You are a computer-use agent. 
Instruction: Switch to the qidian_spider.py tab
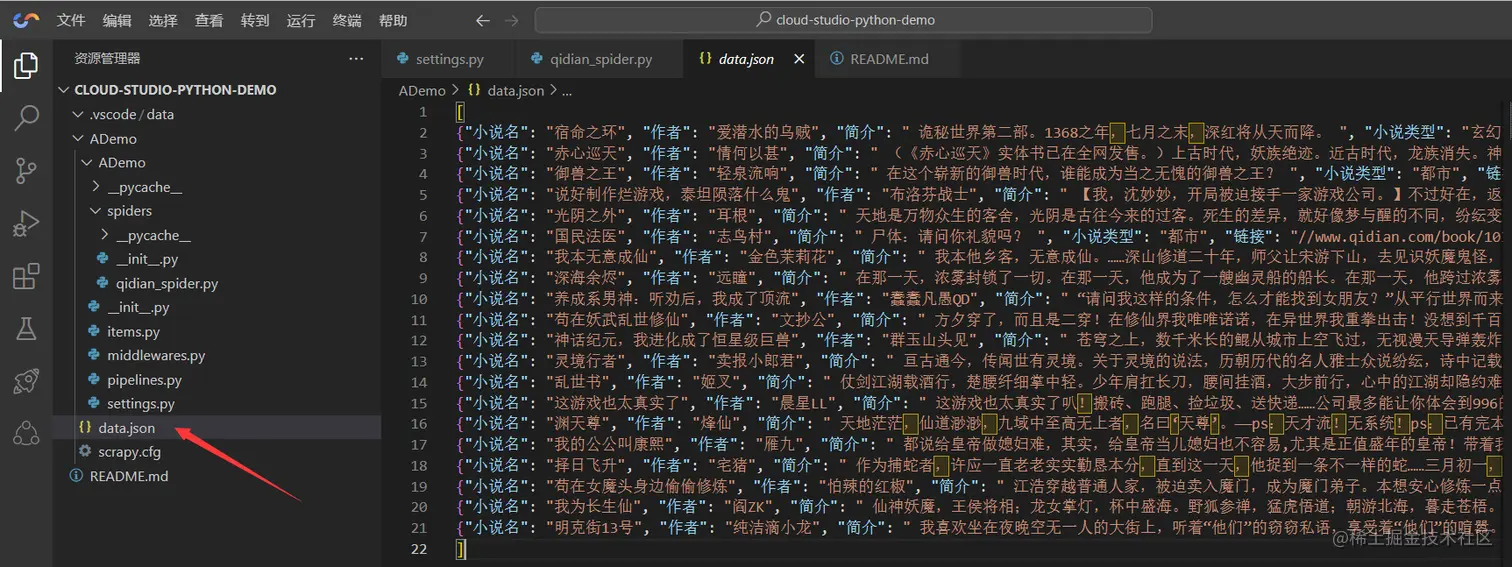click(600, 59)
